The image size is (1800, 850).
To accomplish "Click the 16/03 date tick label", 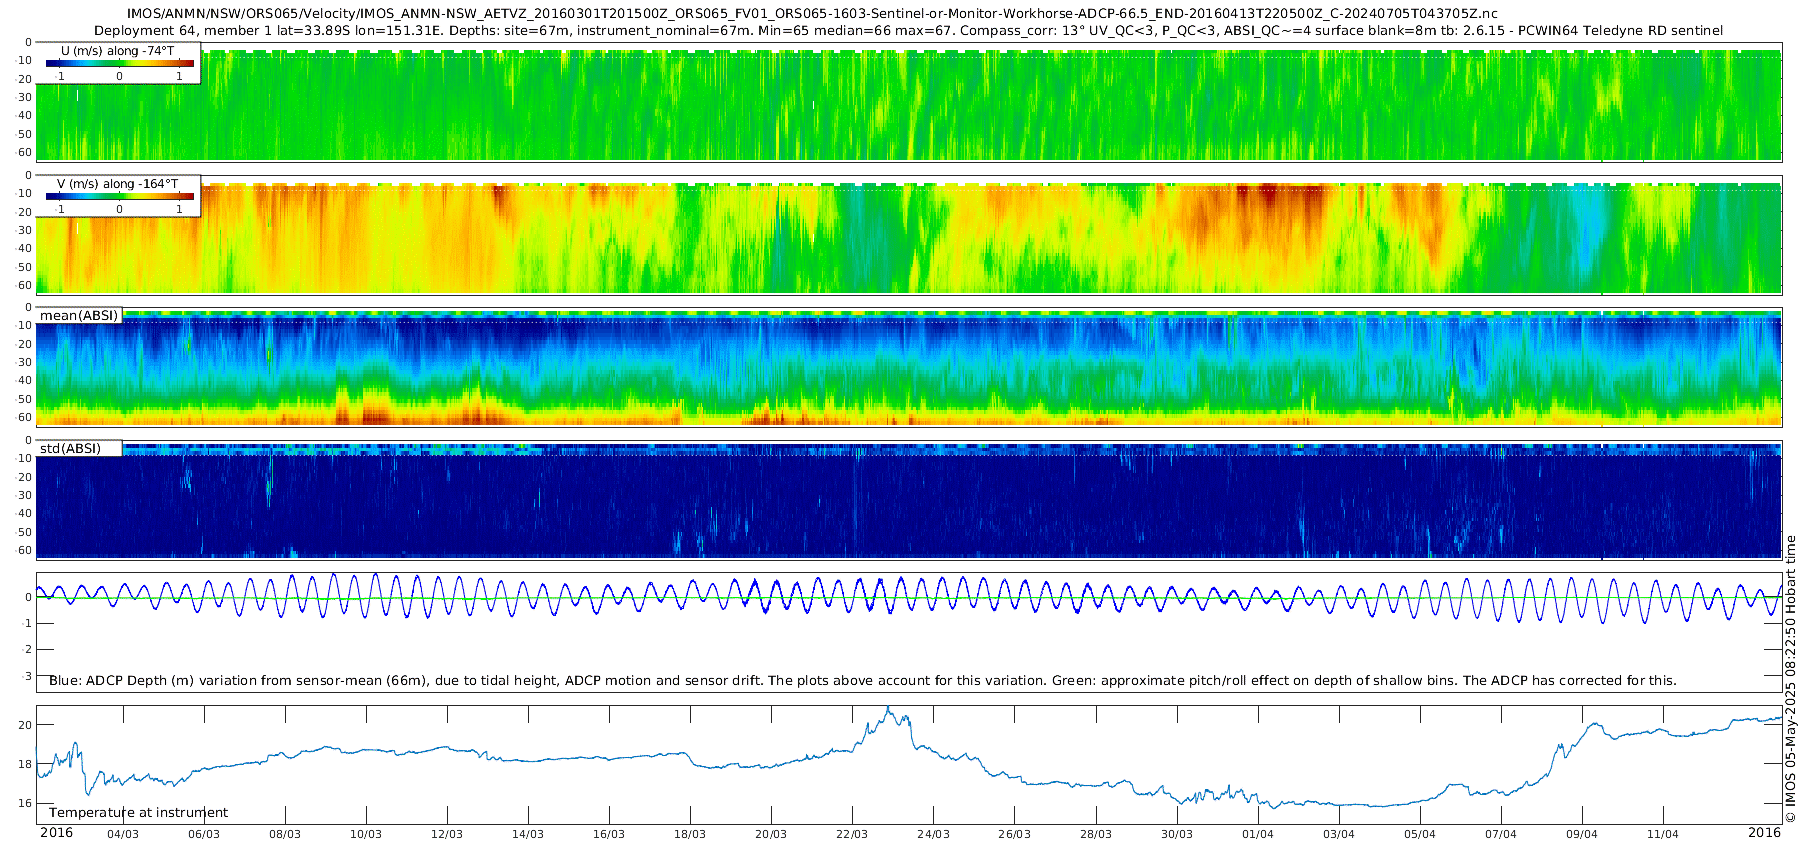I will [609, 834].
